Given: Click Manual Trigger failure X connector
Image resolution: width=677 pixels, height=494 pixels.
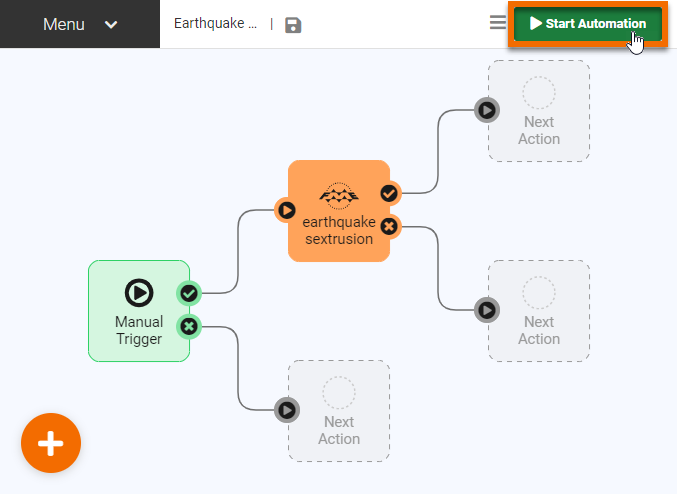Looking at the screenshot, I should point(189,326).
